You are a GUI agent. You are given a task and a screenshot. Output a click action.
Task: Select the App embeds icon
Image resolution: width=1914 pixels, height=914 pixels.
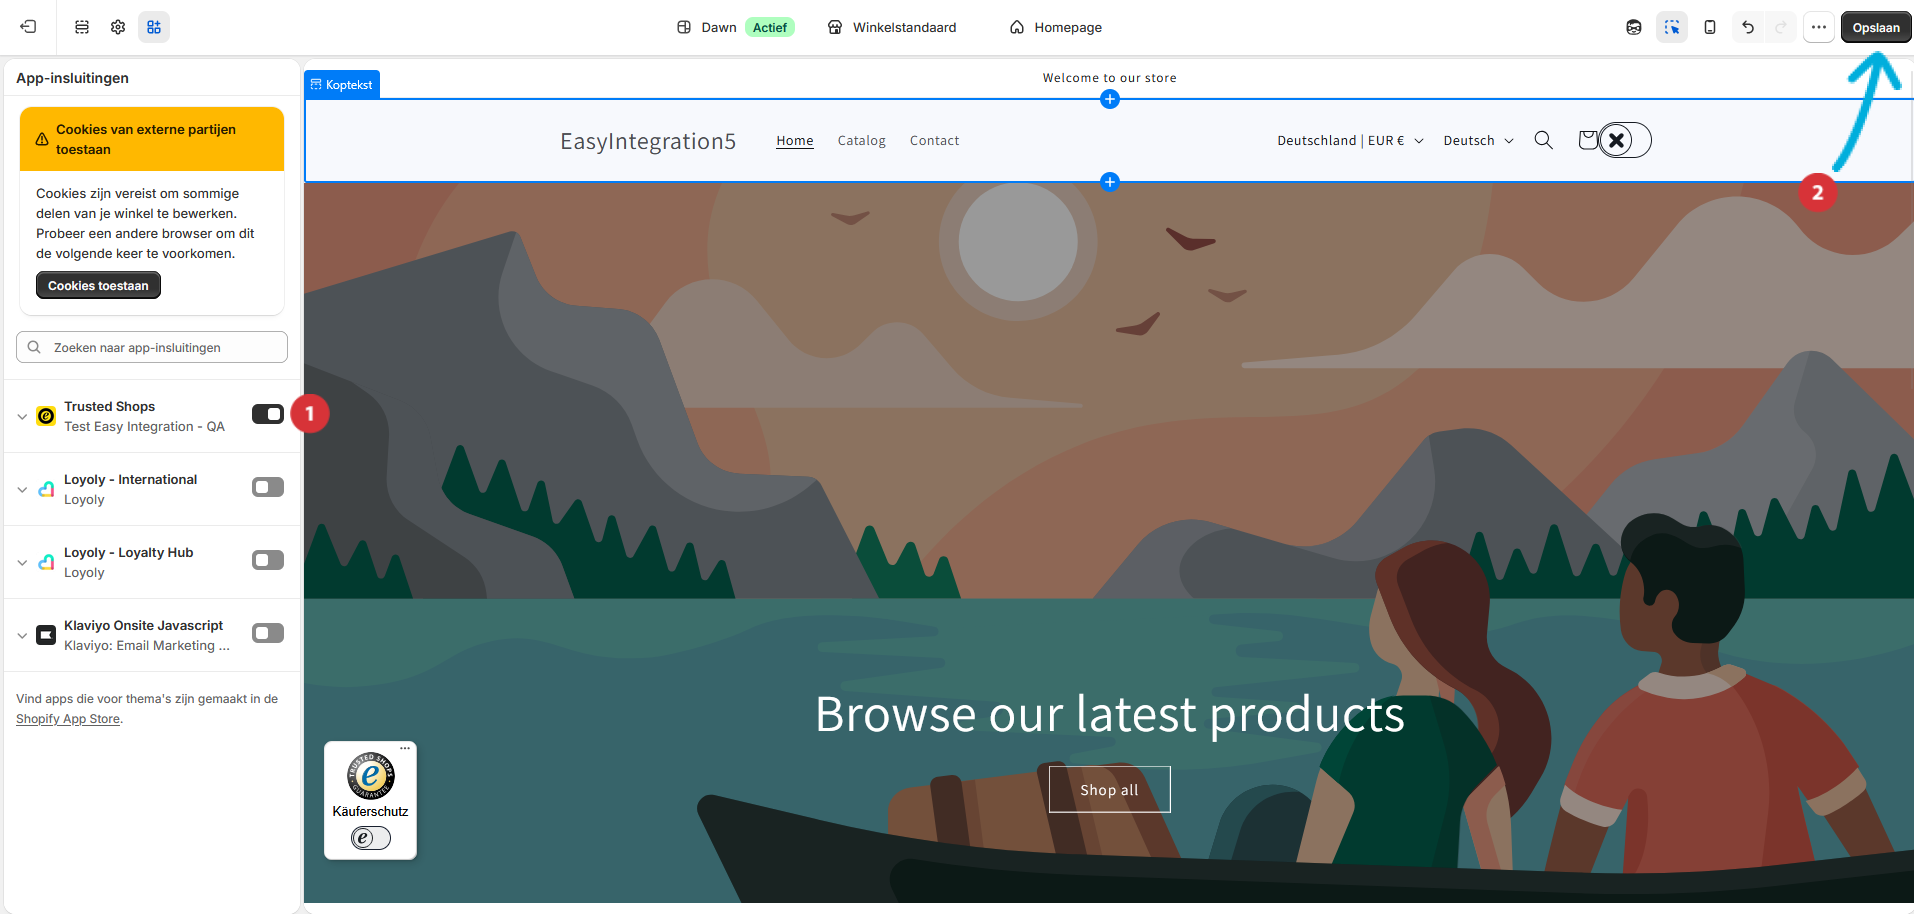[154, 27]
